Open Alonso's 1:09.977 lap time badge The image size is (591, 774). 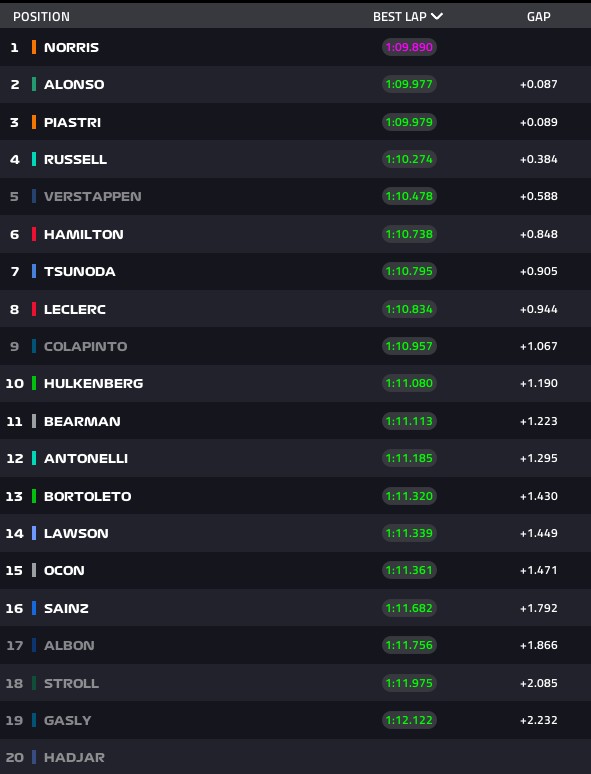pos(409,84)
